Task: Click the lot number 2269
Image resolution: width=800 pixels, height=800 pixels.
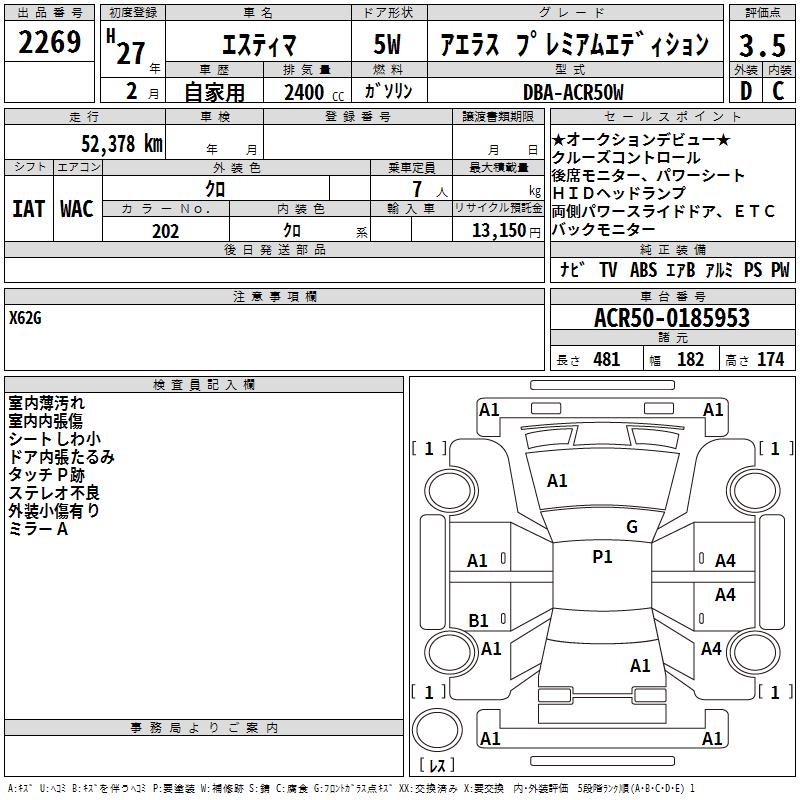Action: tap(49, 42)
